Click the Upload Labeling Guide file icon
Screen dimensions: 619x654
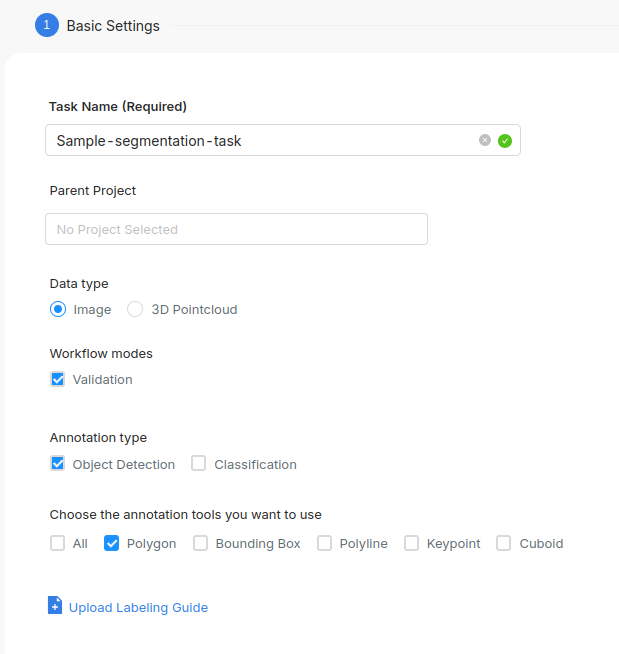[x=55, y=605]
